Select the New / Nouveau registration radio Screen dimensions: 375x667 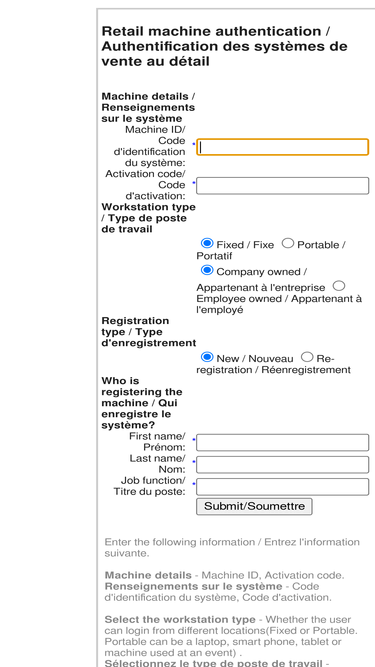(x=207, y=357)
